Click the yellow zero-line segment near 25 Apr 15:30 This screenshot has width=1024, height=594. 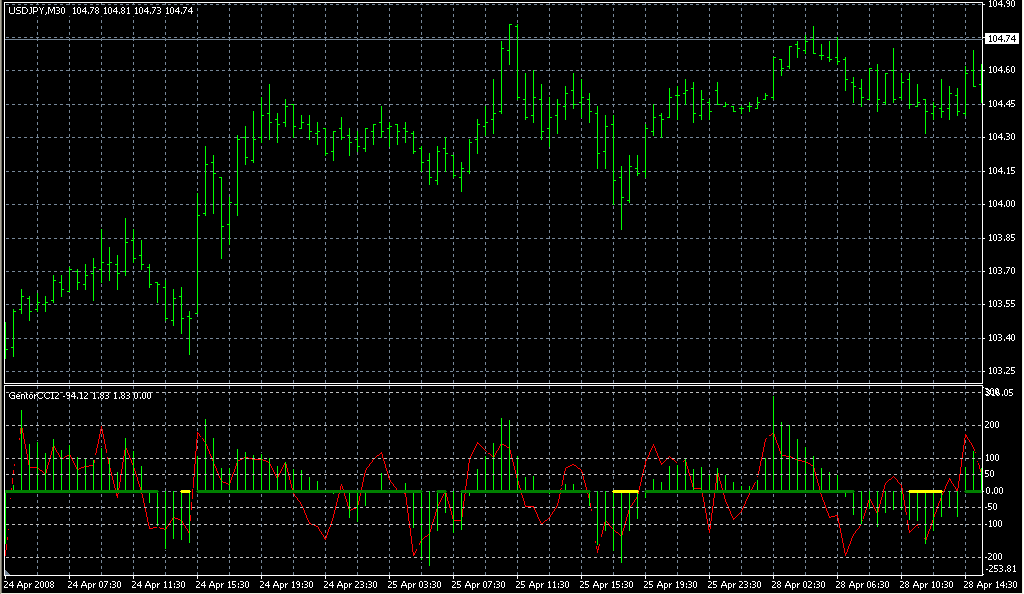(625, 491)
